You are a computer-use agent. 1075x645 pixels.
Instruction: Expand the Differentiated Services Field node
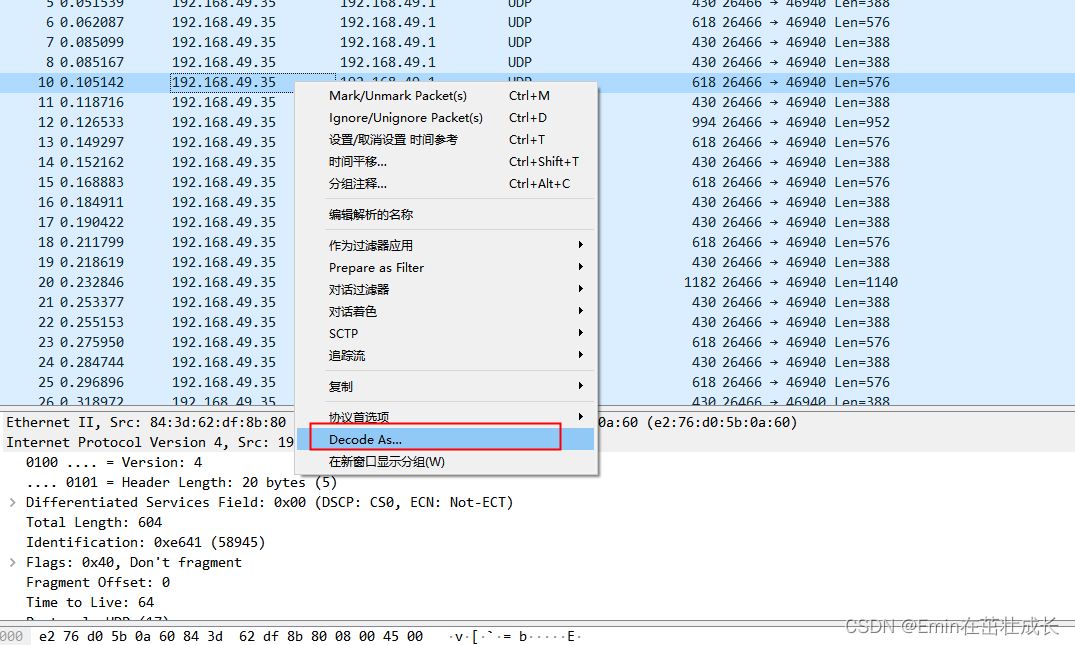coord(10,502)
